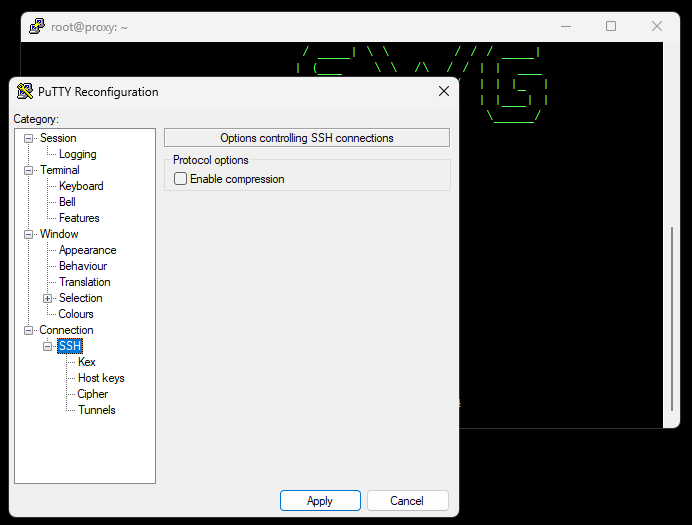Close the PuTTY Reconfiguration dialog
This screenshot has width=692, height=525.
[x=444, y=91]
